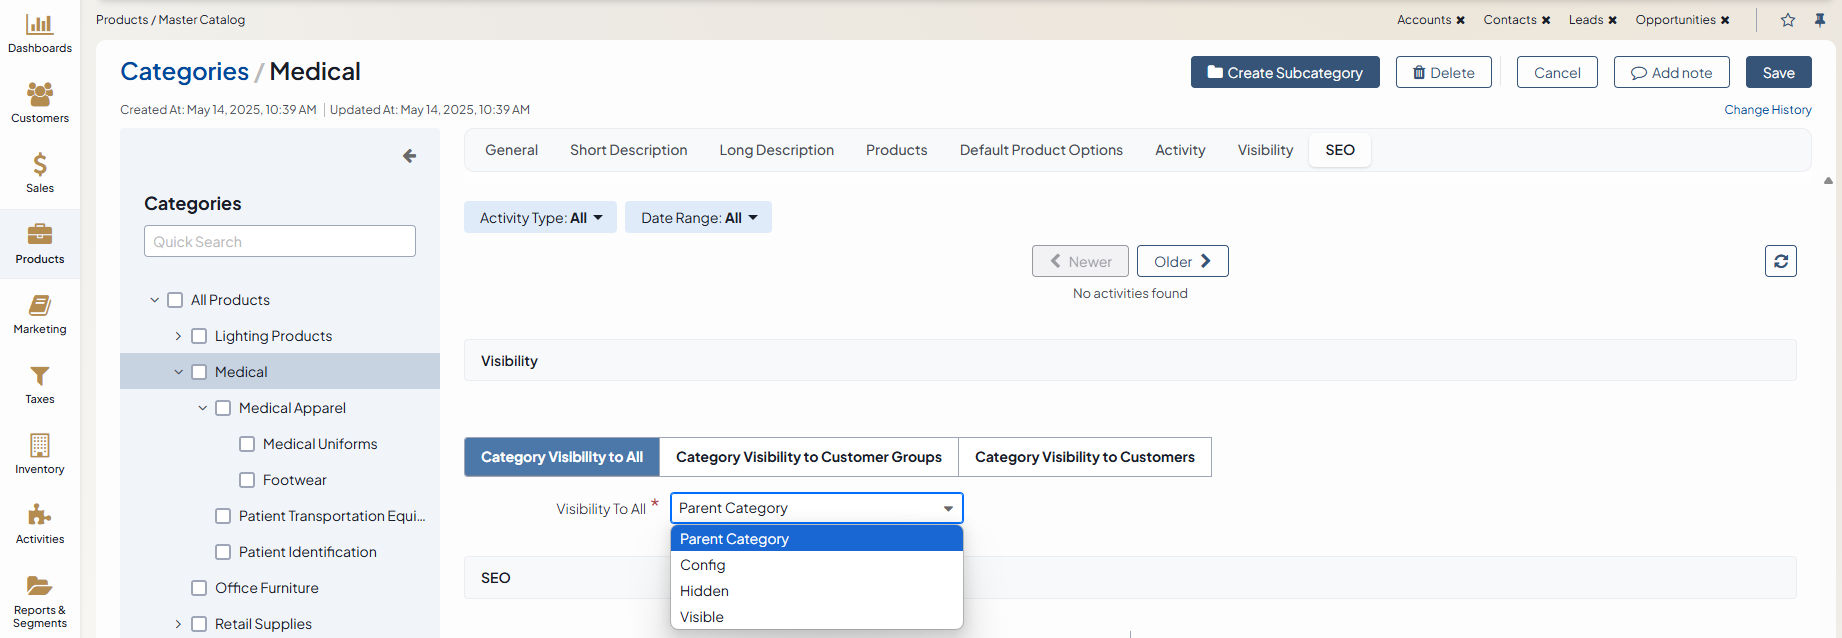Click the Create Subcategory button
The width and height of the screenshot is (1842, 638).
pyautogui.click(x=1284, y=72)
